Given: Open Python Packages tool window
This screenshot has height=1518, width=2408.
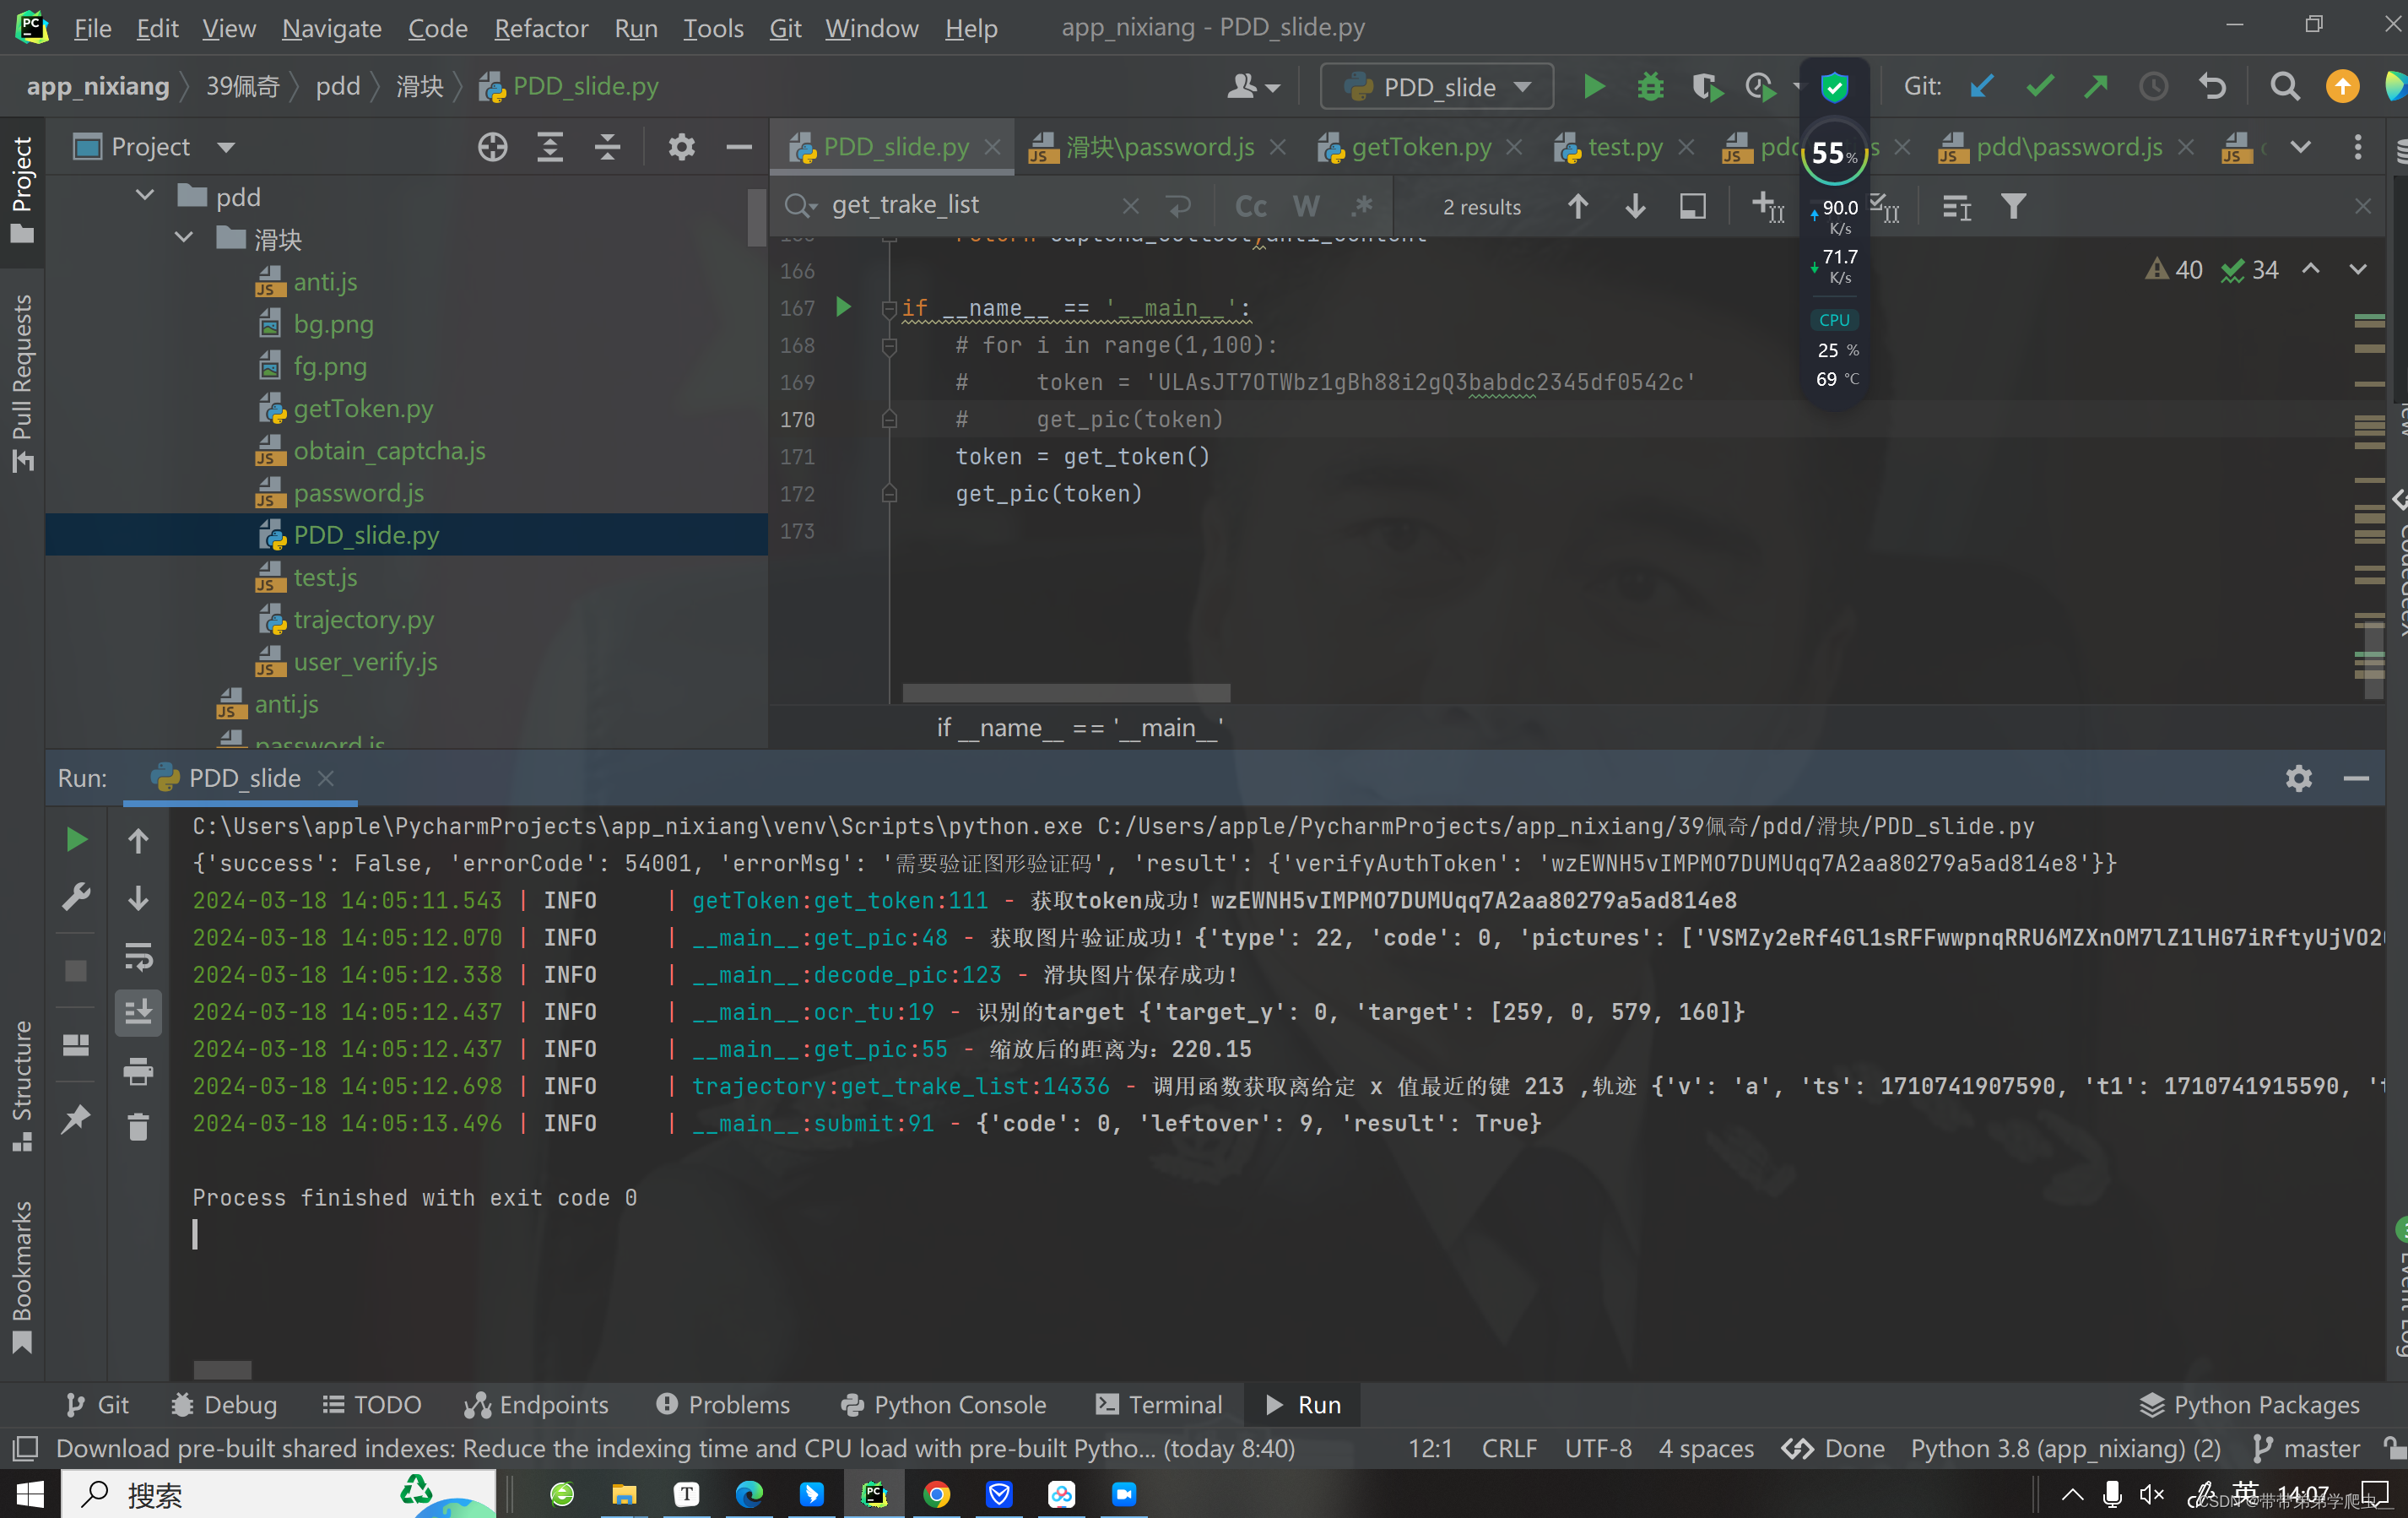Looking at the screenshot, I should pos(2249,1404).
